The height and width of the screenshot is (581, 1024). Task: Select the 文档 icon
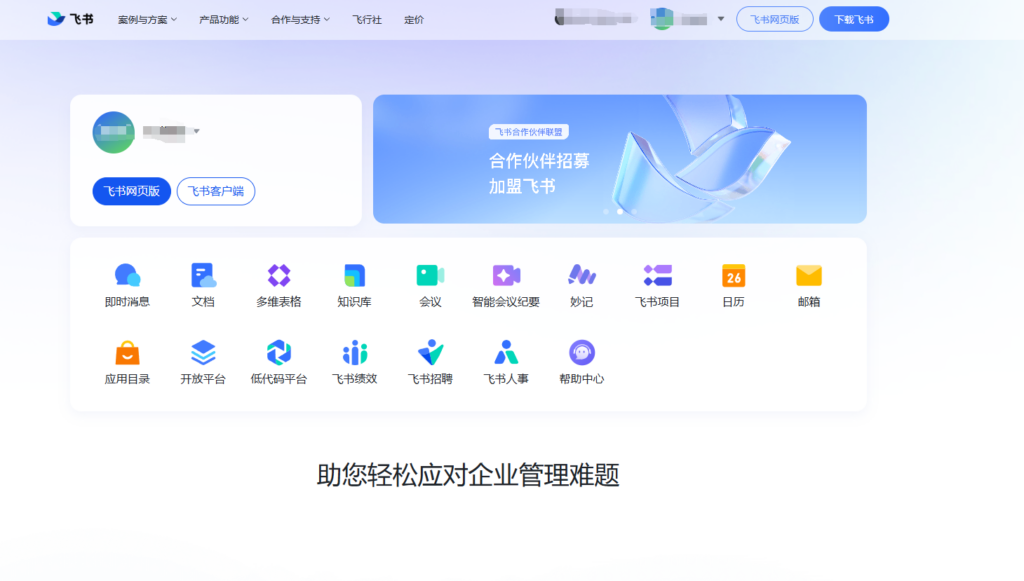[x=202, y=277]
